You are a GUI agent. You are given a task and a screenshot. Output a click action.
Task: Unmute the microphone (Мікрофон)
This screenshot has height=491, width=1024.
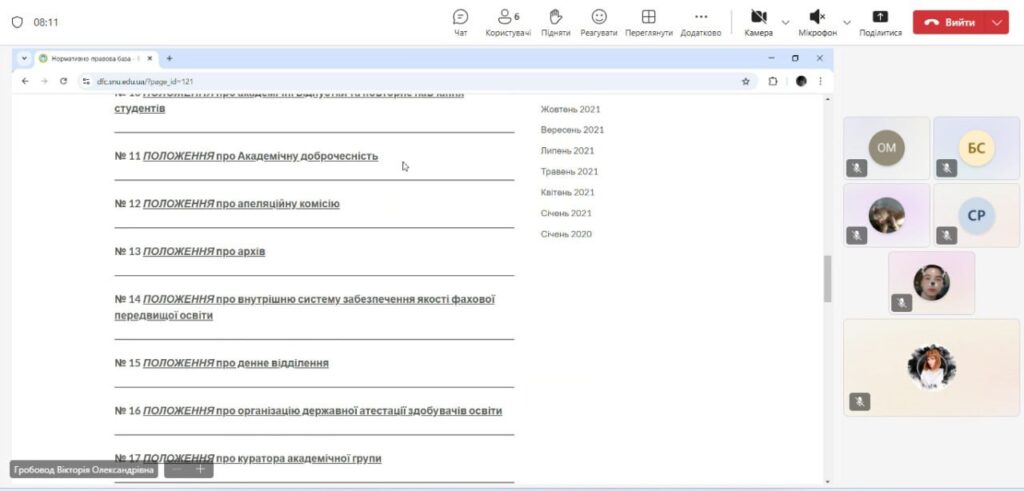817,17
